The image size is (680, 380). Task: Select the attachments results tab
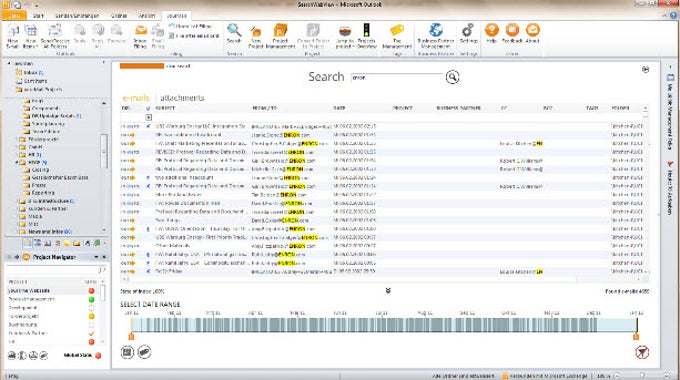coord(182,98)
